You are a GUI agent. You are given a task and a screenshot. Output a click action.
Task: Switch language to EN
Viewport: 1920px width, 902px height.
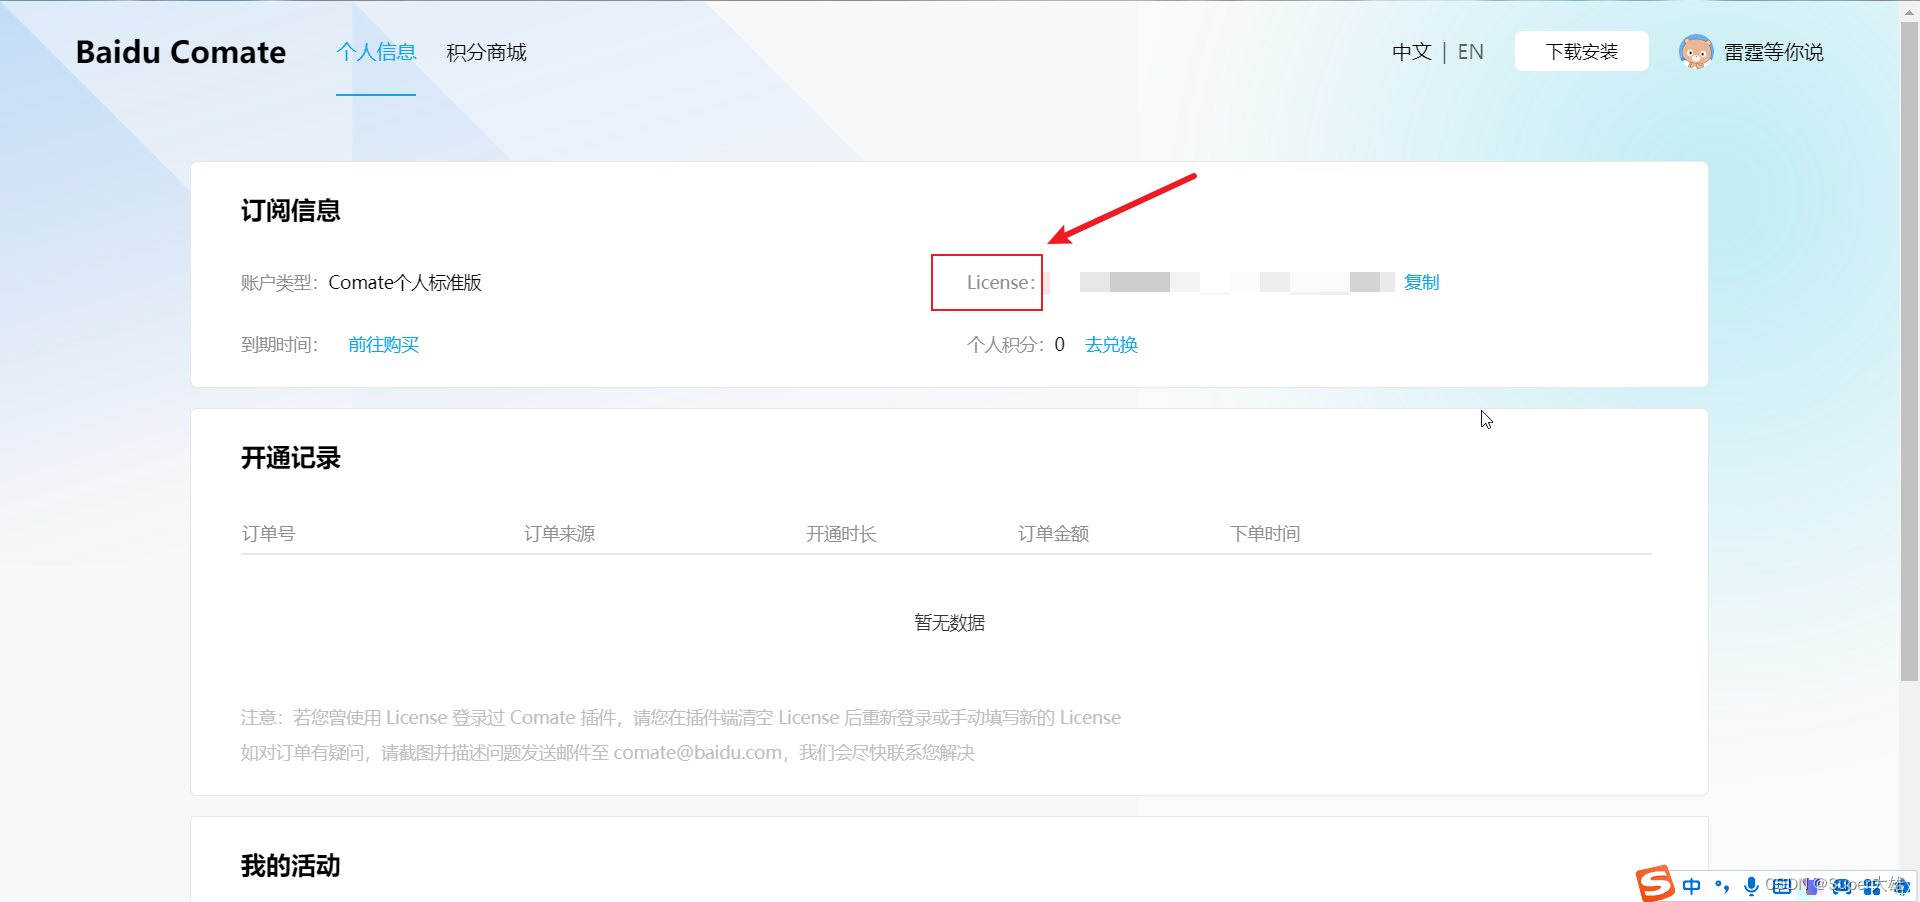click(1470, 52)
